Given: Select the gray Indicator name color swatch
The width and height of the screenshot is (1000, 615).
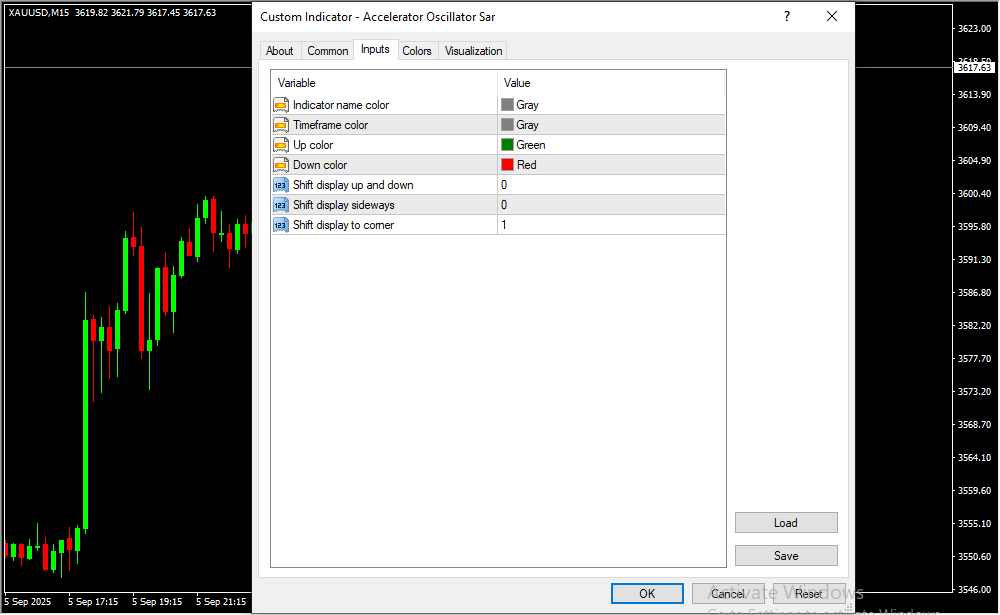Looking at the screenshot, I should pos(507,105).
